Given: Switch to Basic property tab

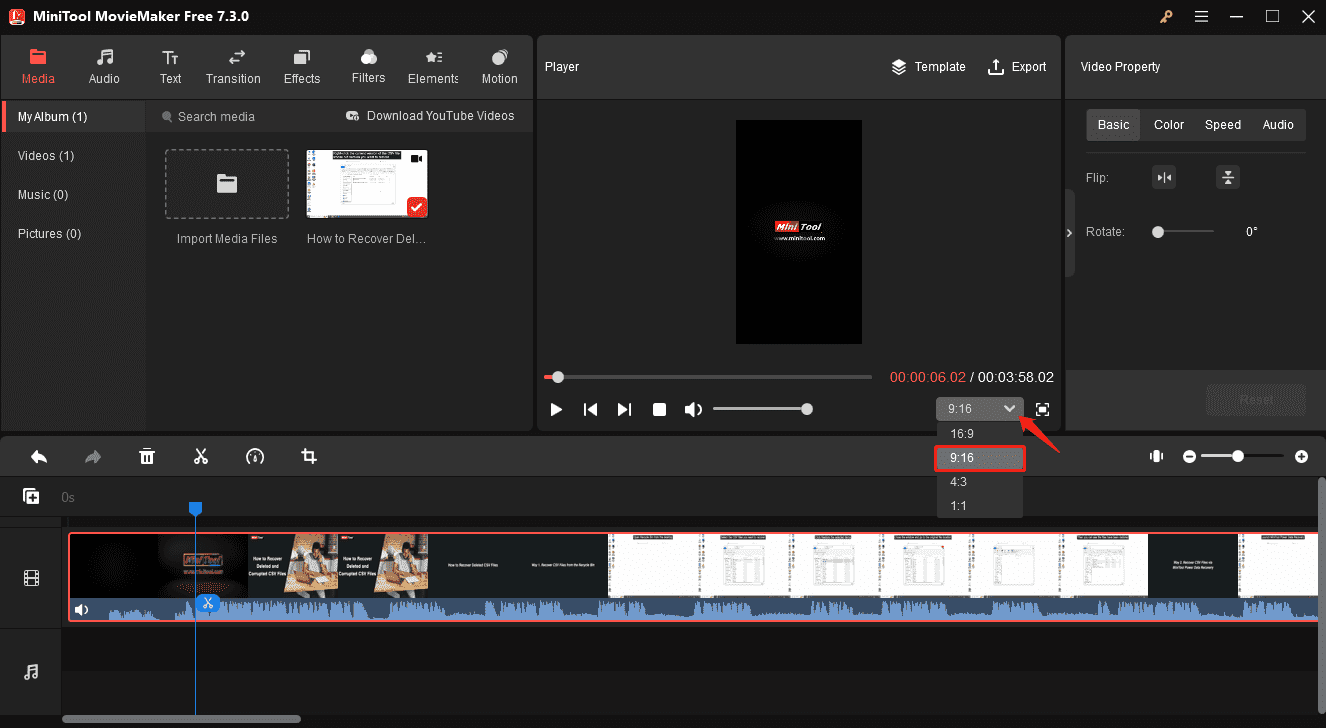Looking at the screenshot, I should [1113, 125].
